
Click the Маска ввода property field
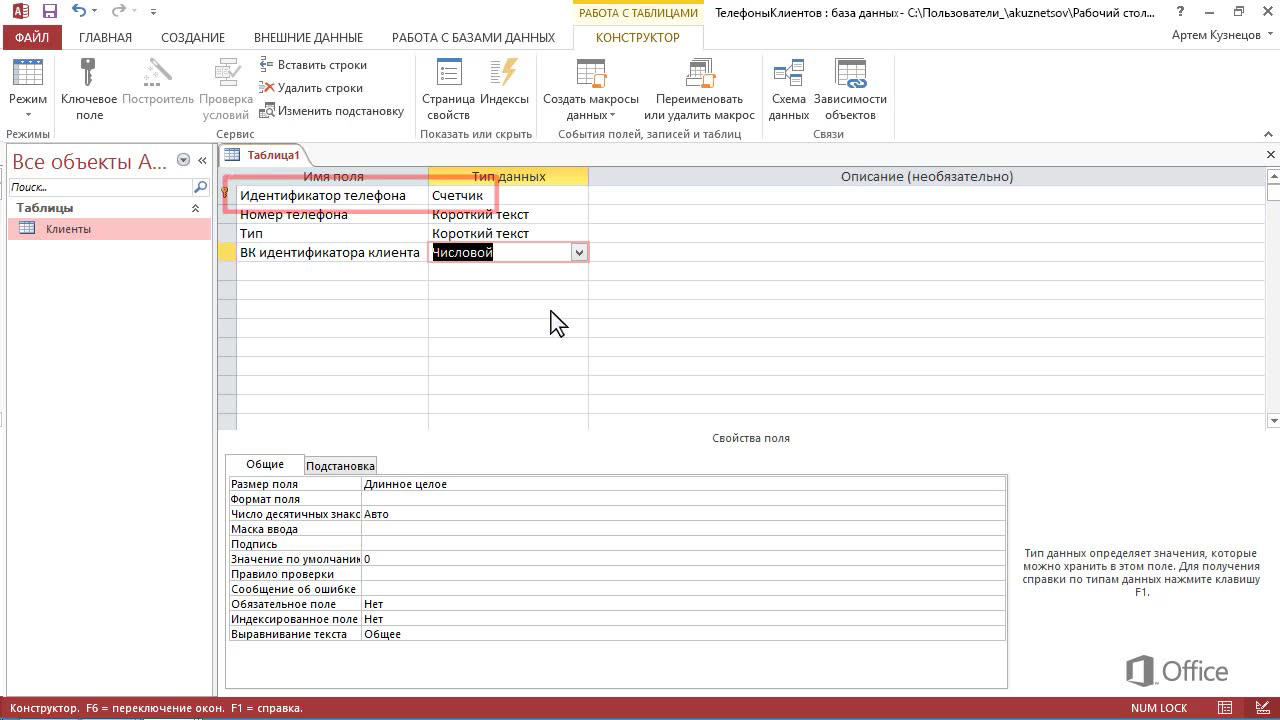[684, 529]
